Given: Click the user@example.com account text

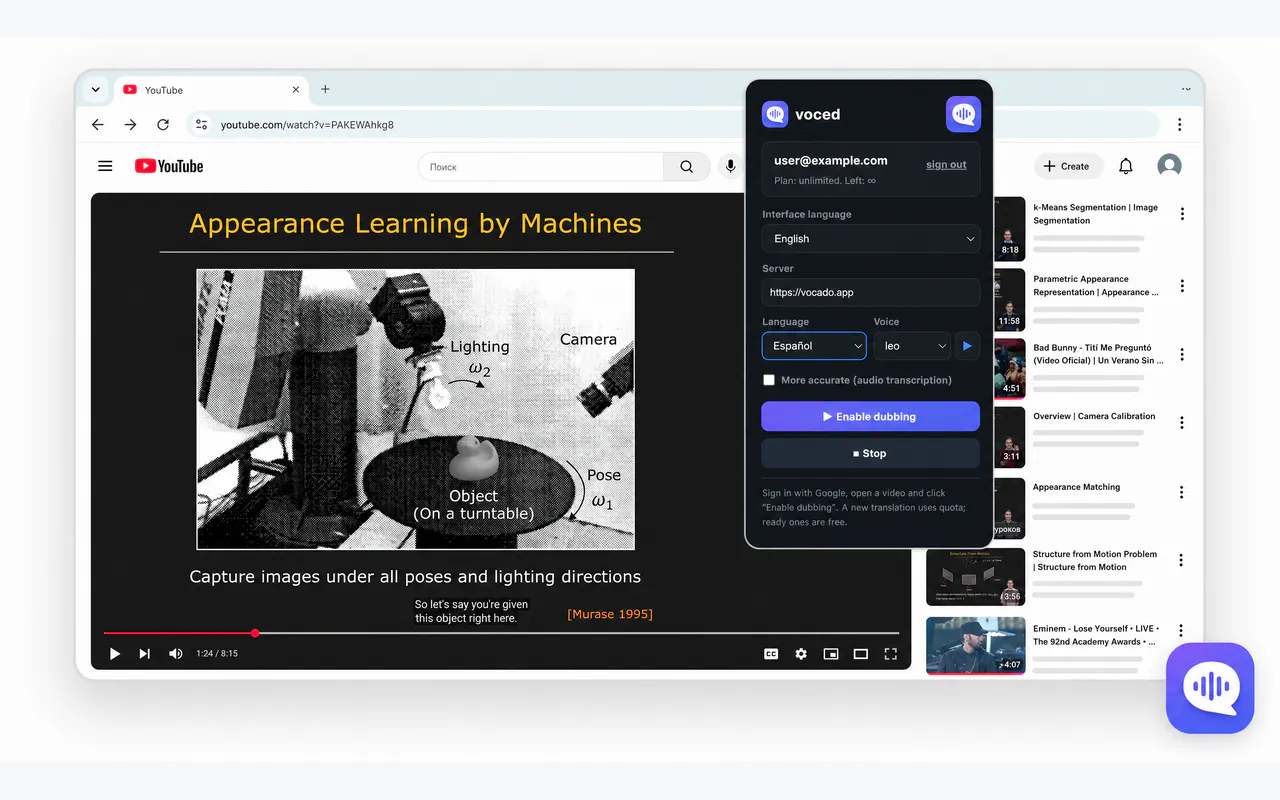Looking at the screenshot, I should [x=831, y=160].
